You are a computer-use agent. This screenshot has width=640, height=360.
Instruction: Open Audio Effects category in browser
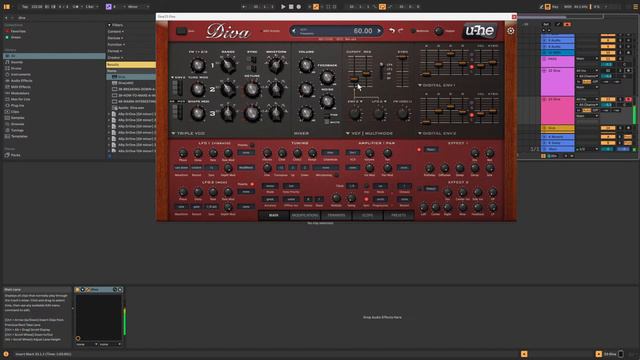pyautogui.click(x=21, y=81)
